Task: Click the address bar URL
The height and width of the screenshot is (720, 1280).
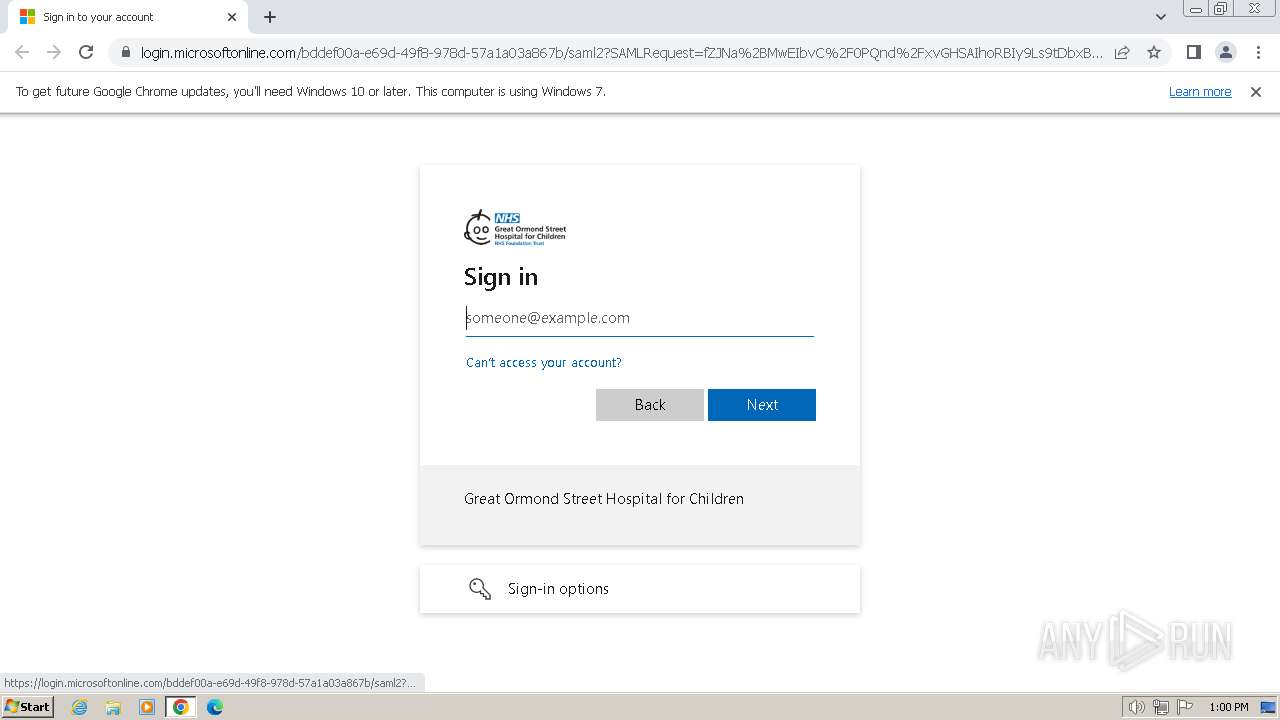Action: point(620,52)
